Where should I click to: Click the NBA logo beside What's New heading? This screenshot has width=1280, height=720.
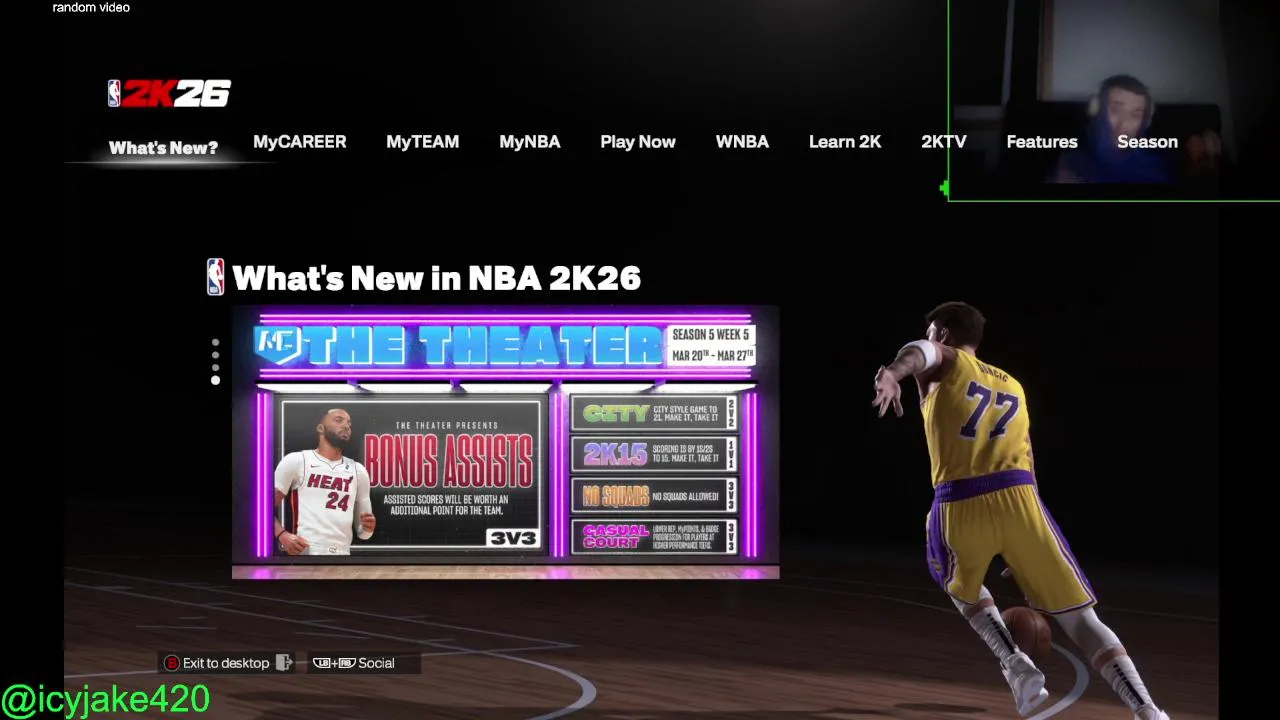[215, 277]
